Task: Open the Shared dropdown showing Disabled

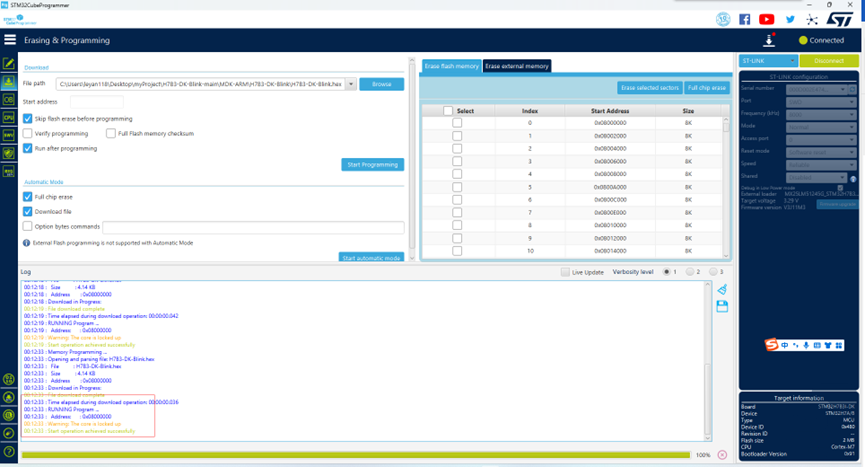Action: point(816,178)
